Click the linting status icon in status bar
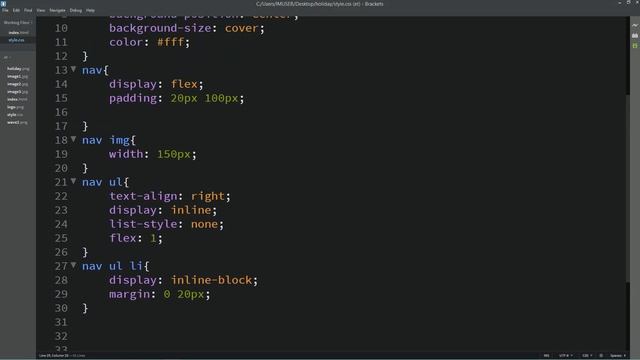This screenshot has height=360, width=640. [601, 356]
